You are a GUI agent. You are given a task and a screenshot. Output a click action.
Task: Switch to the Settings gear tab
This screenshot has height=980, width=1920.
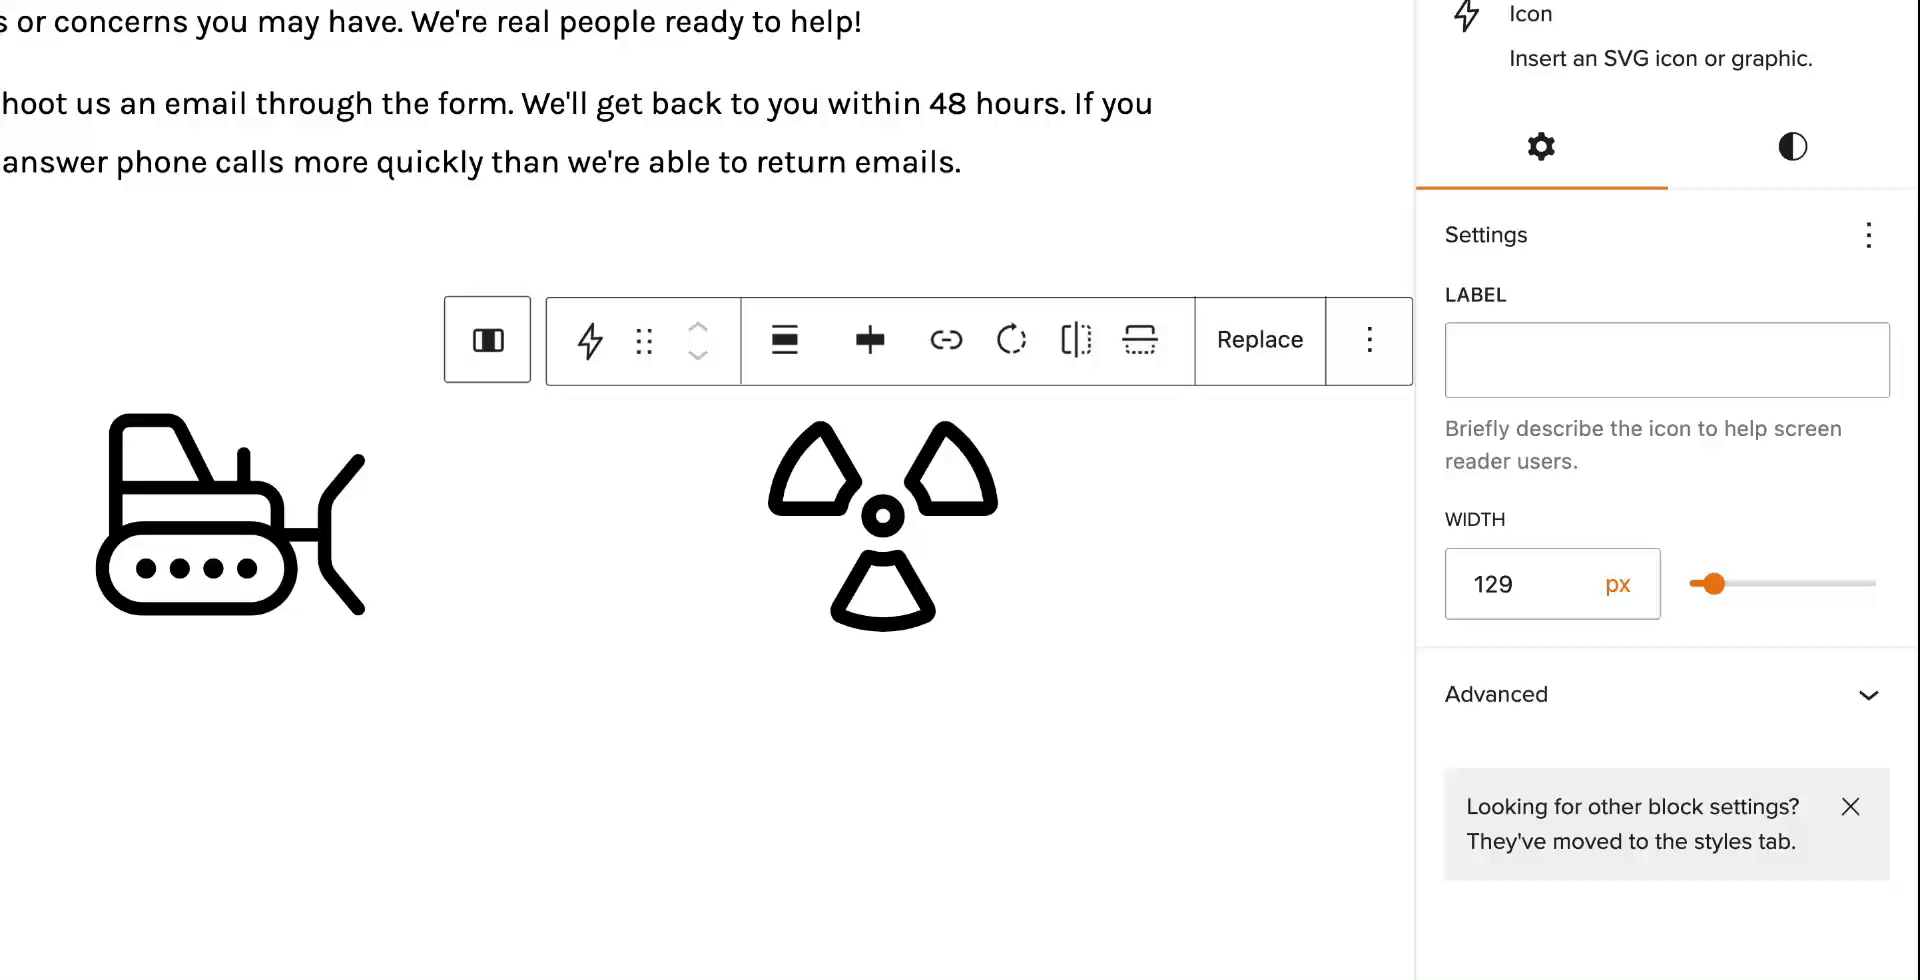pyautogui.click(x=1541, y=146)
